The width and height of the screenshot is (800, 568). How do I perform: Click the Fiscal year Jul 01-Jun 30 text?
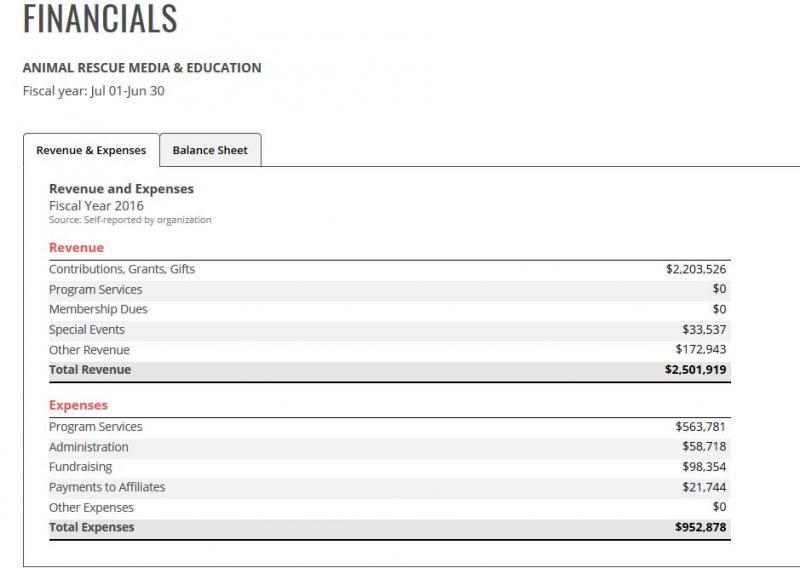coord(94,91)
